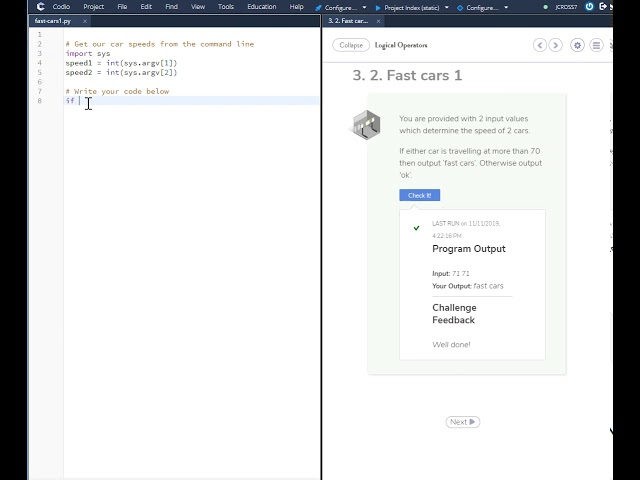This screenshot has width=640, height=480.
Task: Click the JCROSS7 username
Action: coord(566,7)
